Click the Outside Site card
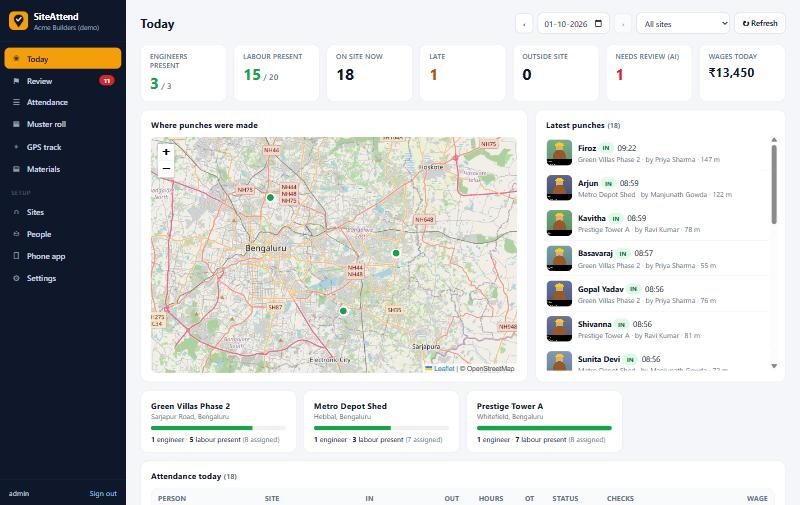 tap(556, 72)
